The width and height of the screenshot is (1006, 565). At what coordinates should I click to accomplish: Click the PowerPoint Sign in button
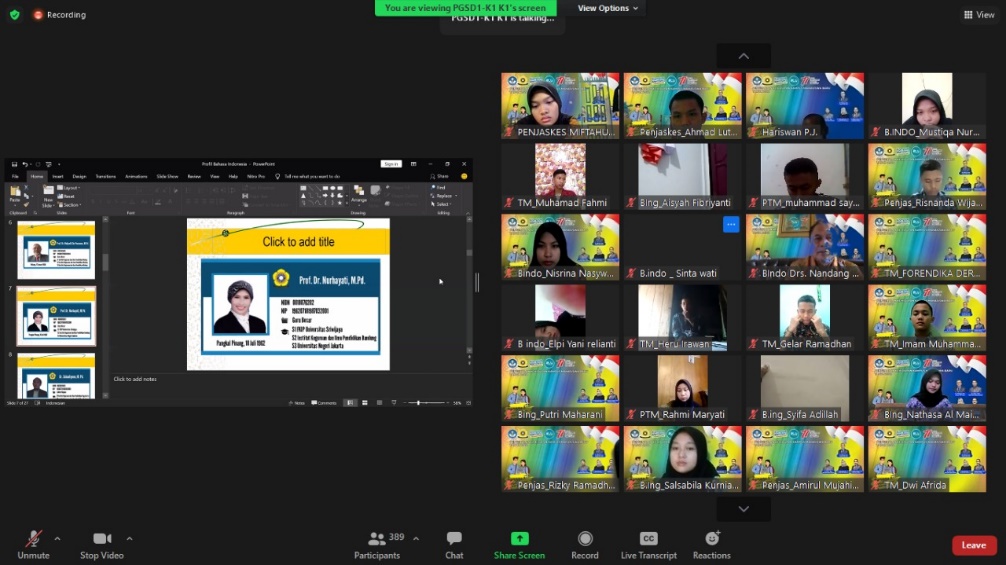coord(391,164)
